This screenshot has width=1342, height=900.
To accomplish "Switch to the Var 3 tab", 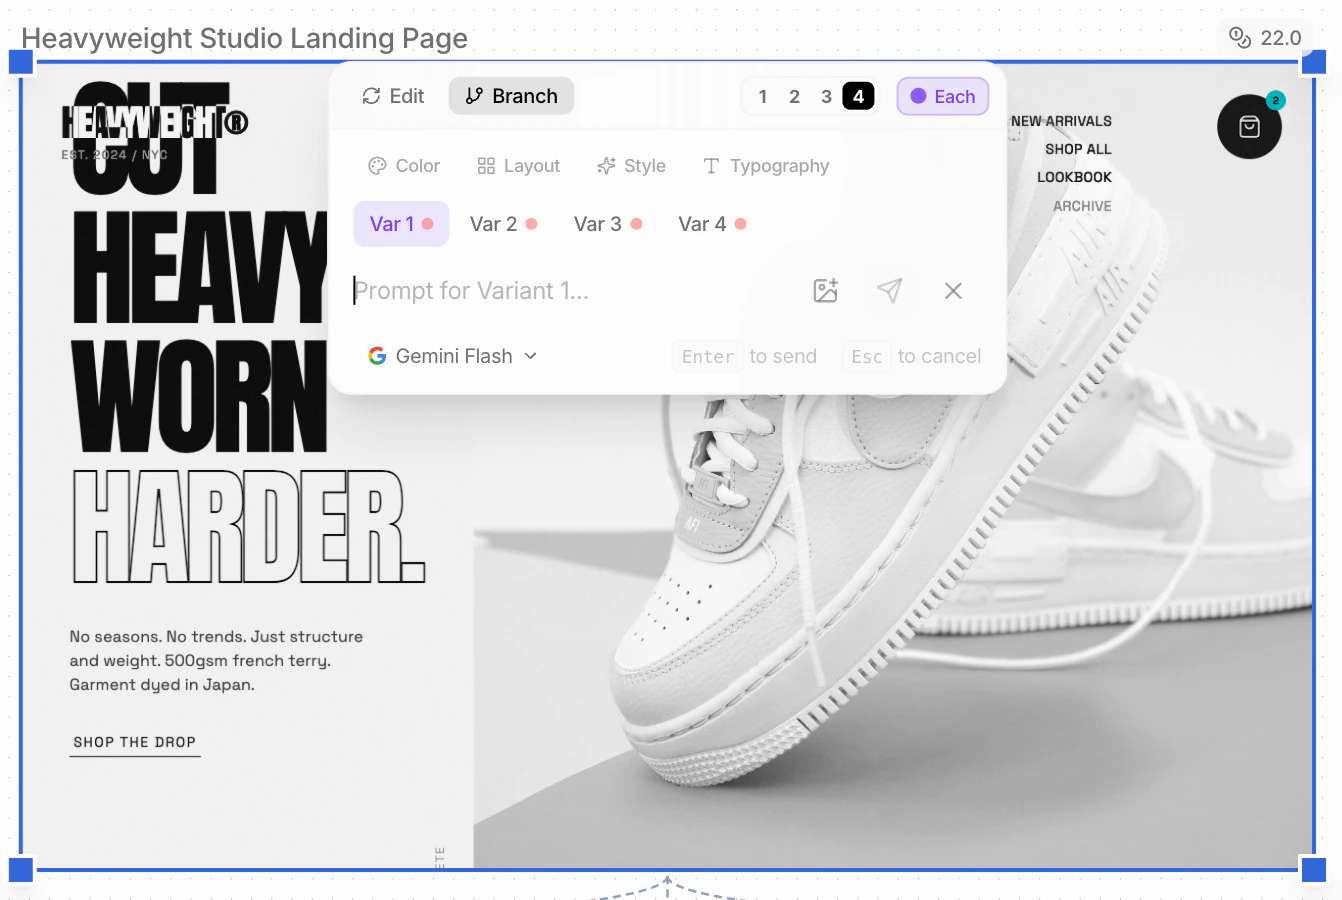I will point(598,223).
